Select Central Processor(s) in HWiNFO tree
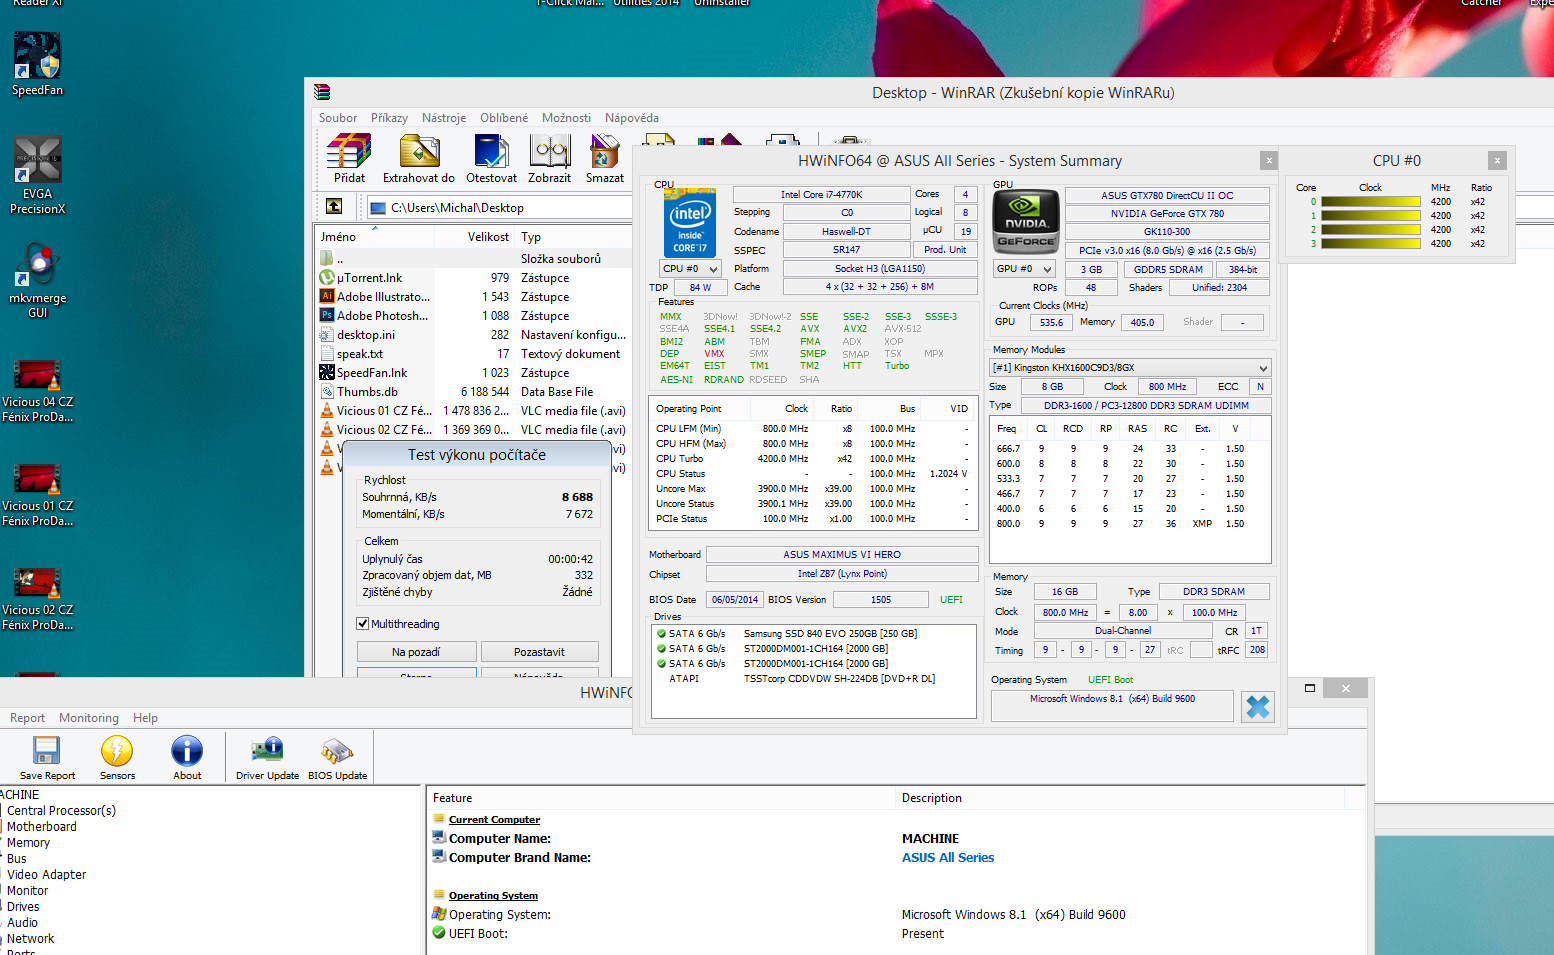This screenshot has width=1554, height=955. (61, 811)
